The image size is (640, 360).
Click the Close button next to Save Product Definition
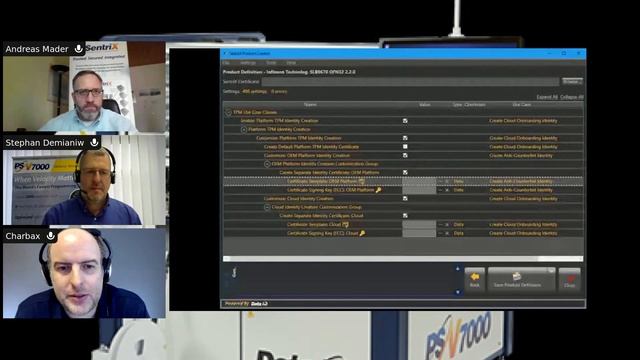click(x=569, y=280)
